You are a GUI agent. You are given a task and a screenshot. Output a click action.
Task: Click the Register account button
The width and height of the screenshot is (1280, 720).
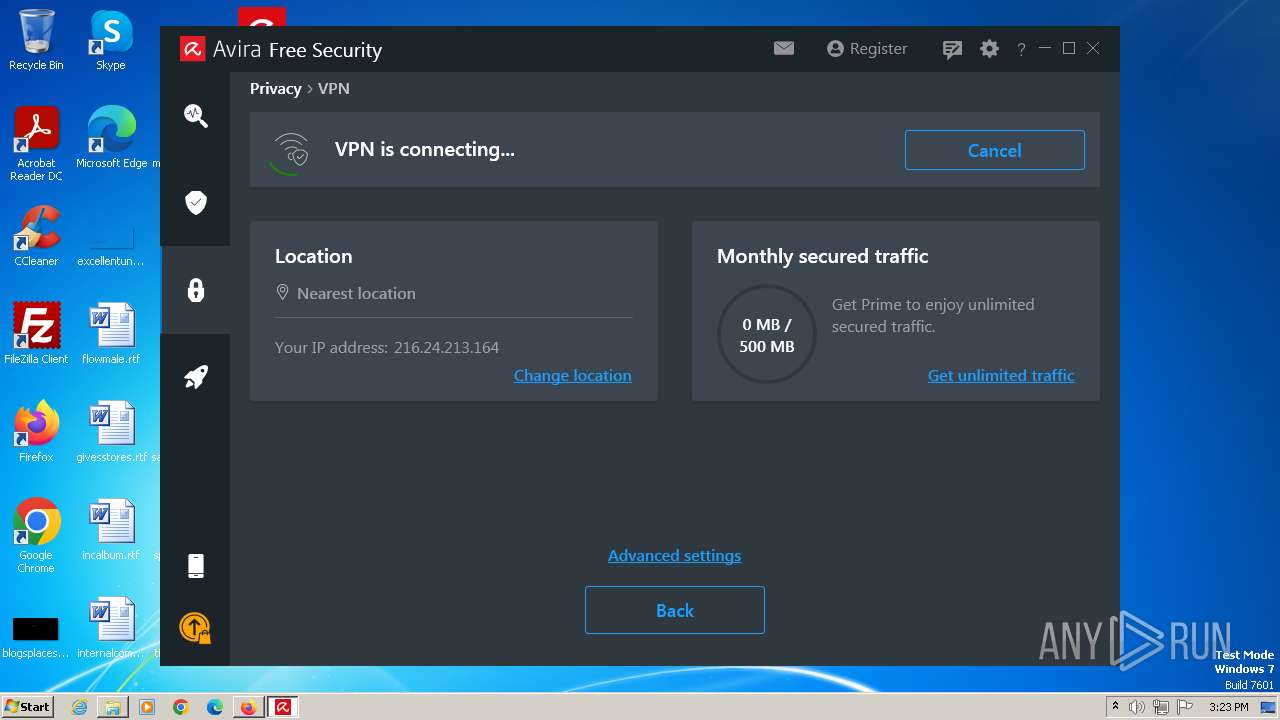tap(867, 49)
